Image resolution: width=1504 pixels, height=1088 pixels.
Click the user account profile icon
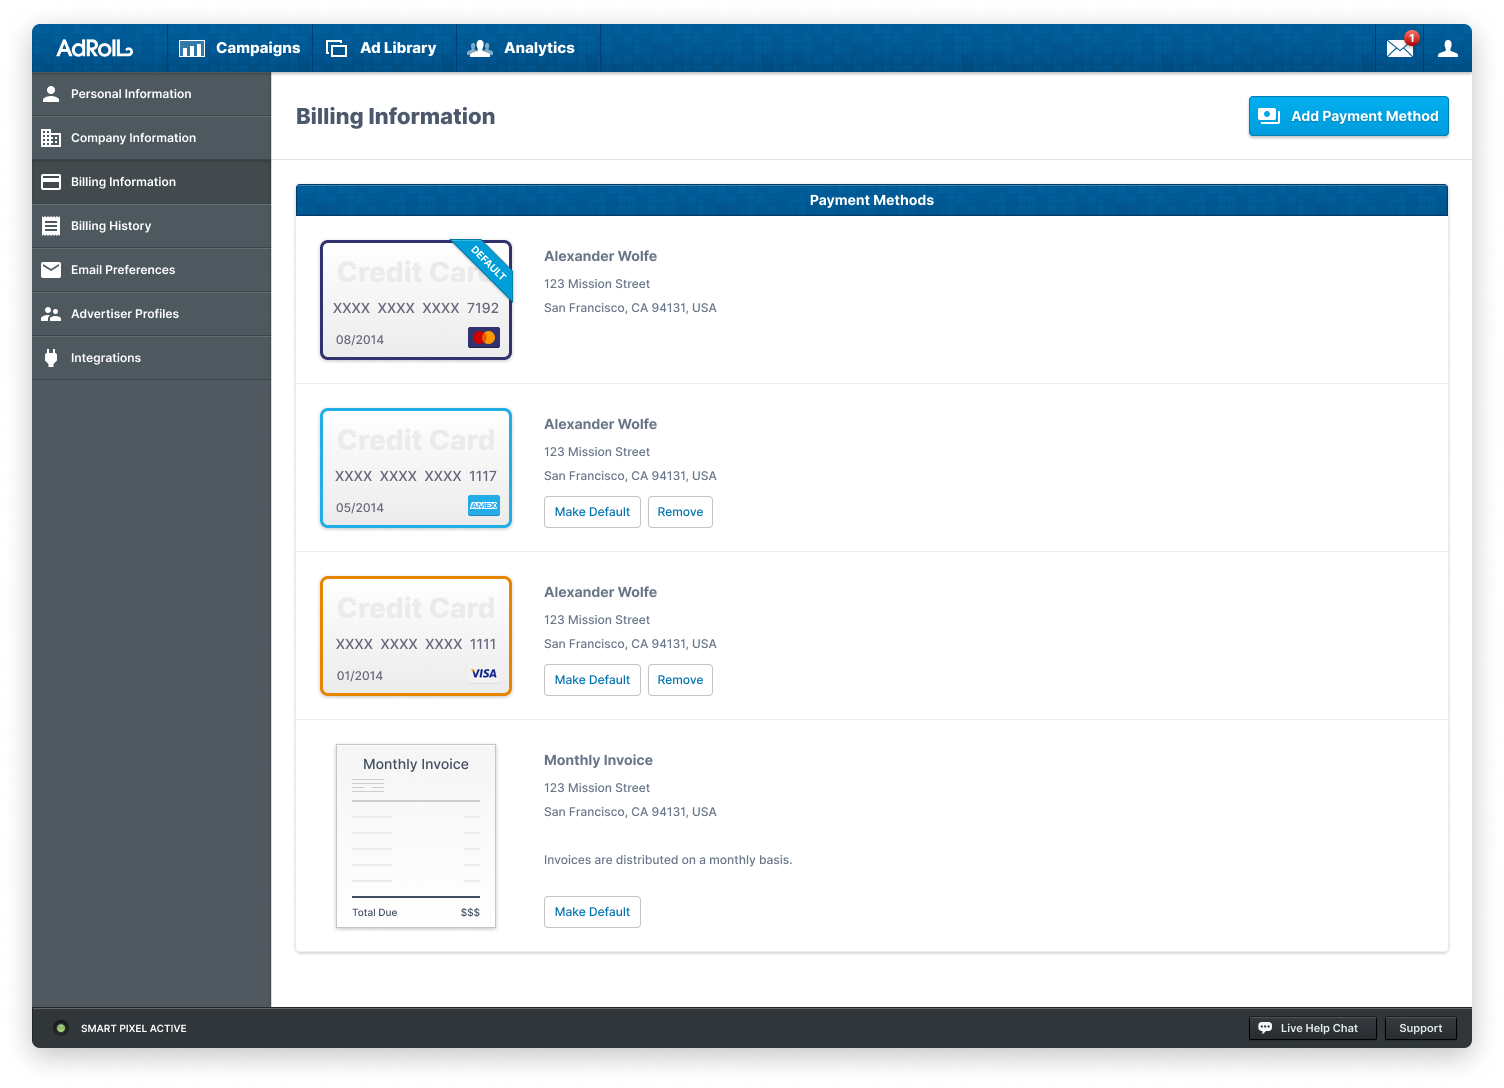[x=1447, y=48]
